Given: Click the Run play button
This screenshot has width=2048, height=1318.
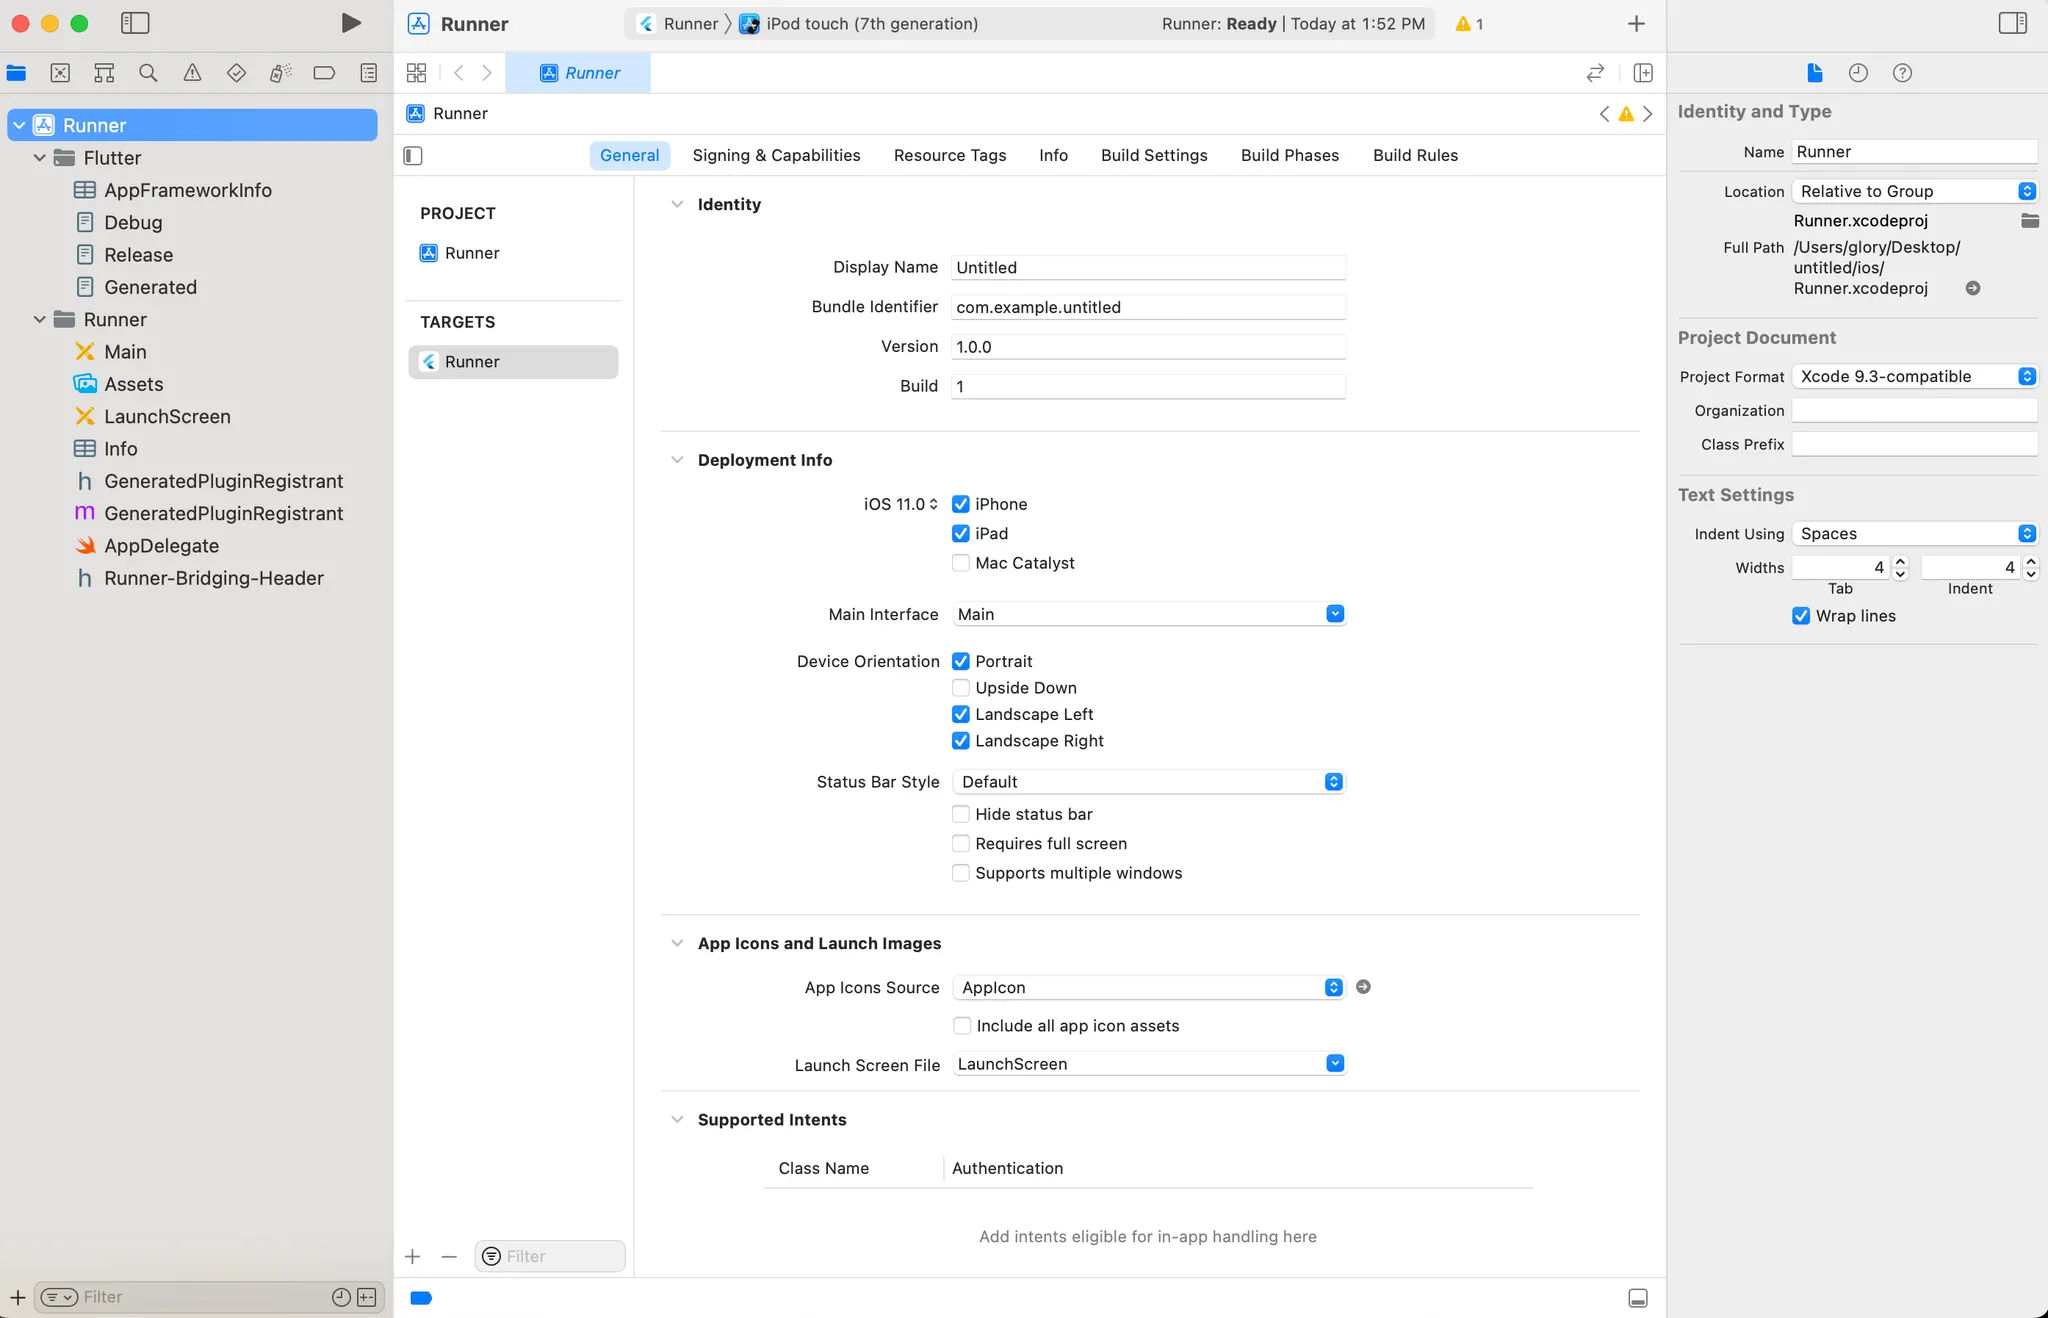Looking at the screenshot, I should point(350,23).
